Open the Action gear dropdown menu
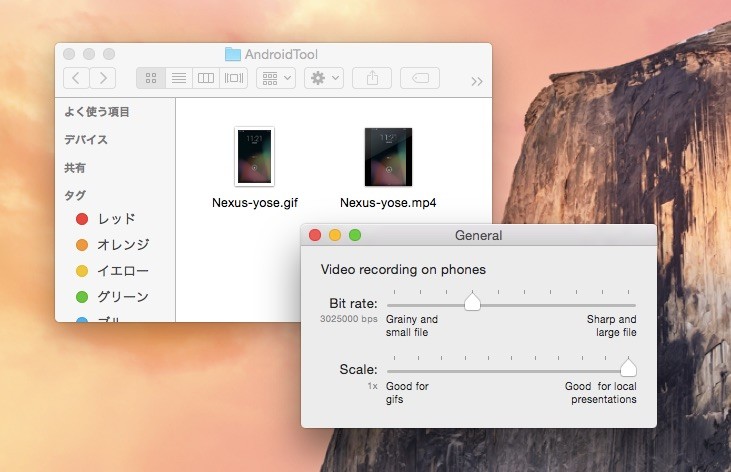This screenshot has width=731, height=472. coord(324,78)
